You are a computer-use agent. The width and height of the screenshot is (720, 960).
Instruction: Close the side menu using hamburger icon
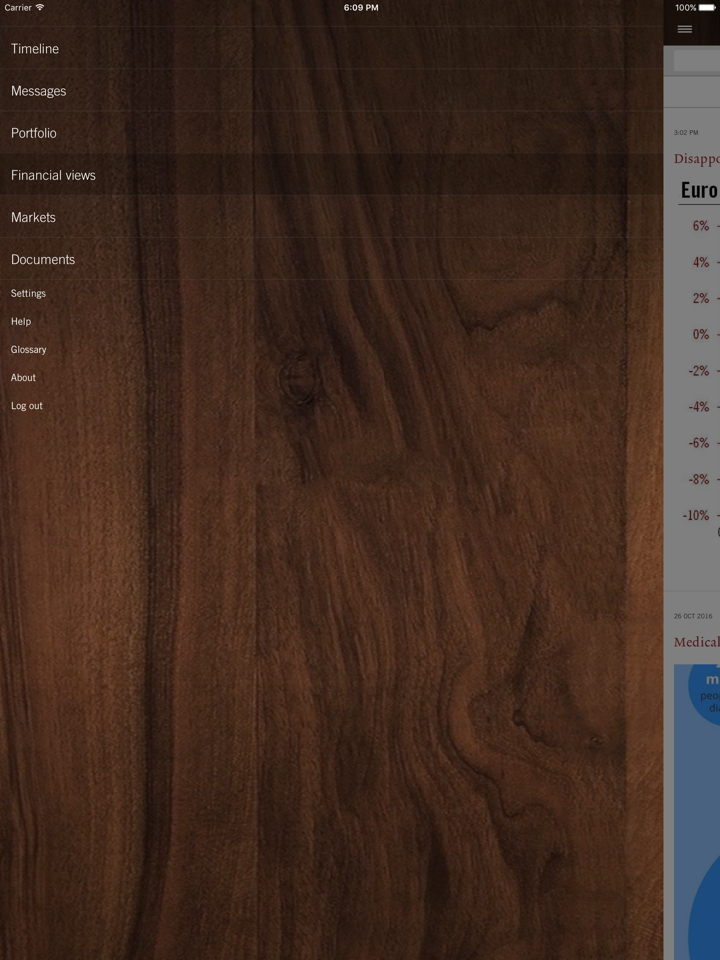(x=684, y=29)
